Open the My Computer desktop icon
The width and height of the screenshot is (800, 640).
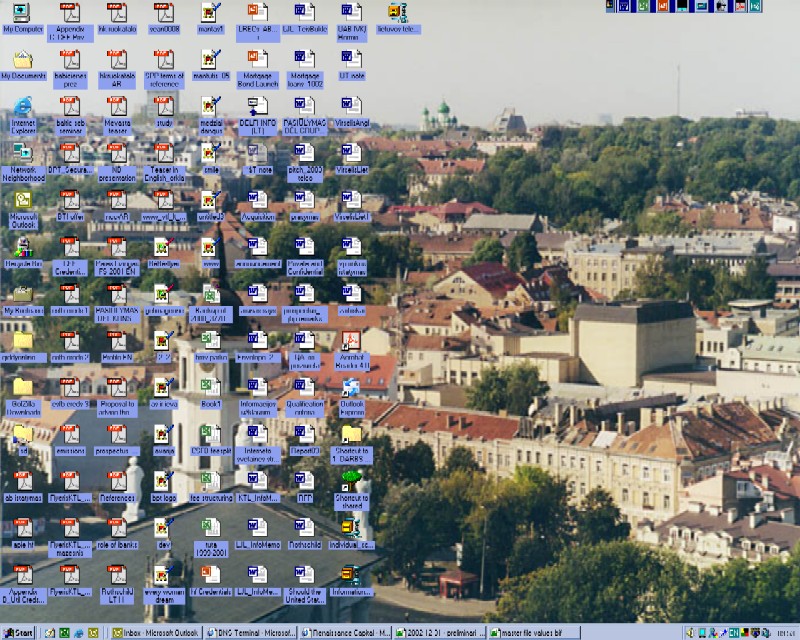click(x=22, y=13)
